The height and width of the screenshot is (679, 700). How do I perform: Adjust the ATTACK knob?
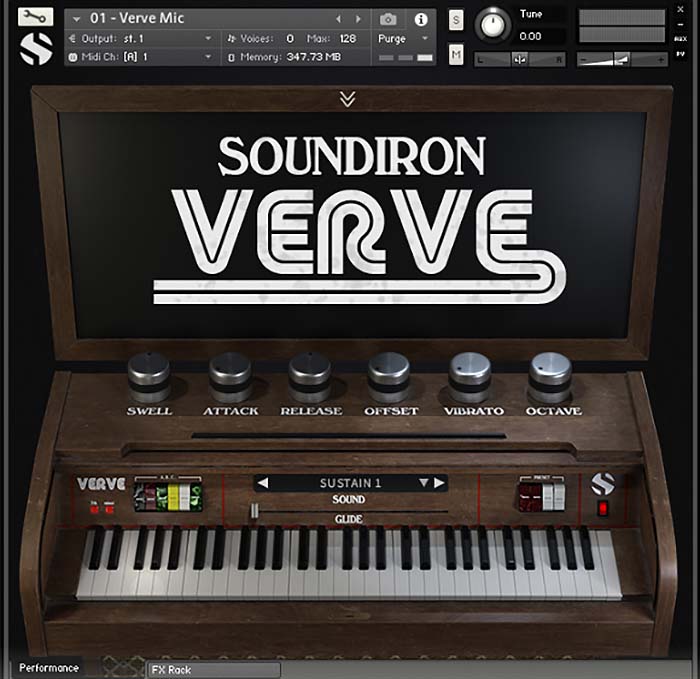[x=230, y=377]
